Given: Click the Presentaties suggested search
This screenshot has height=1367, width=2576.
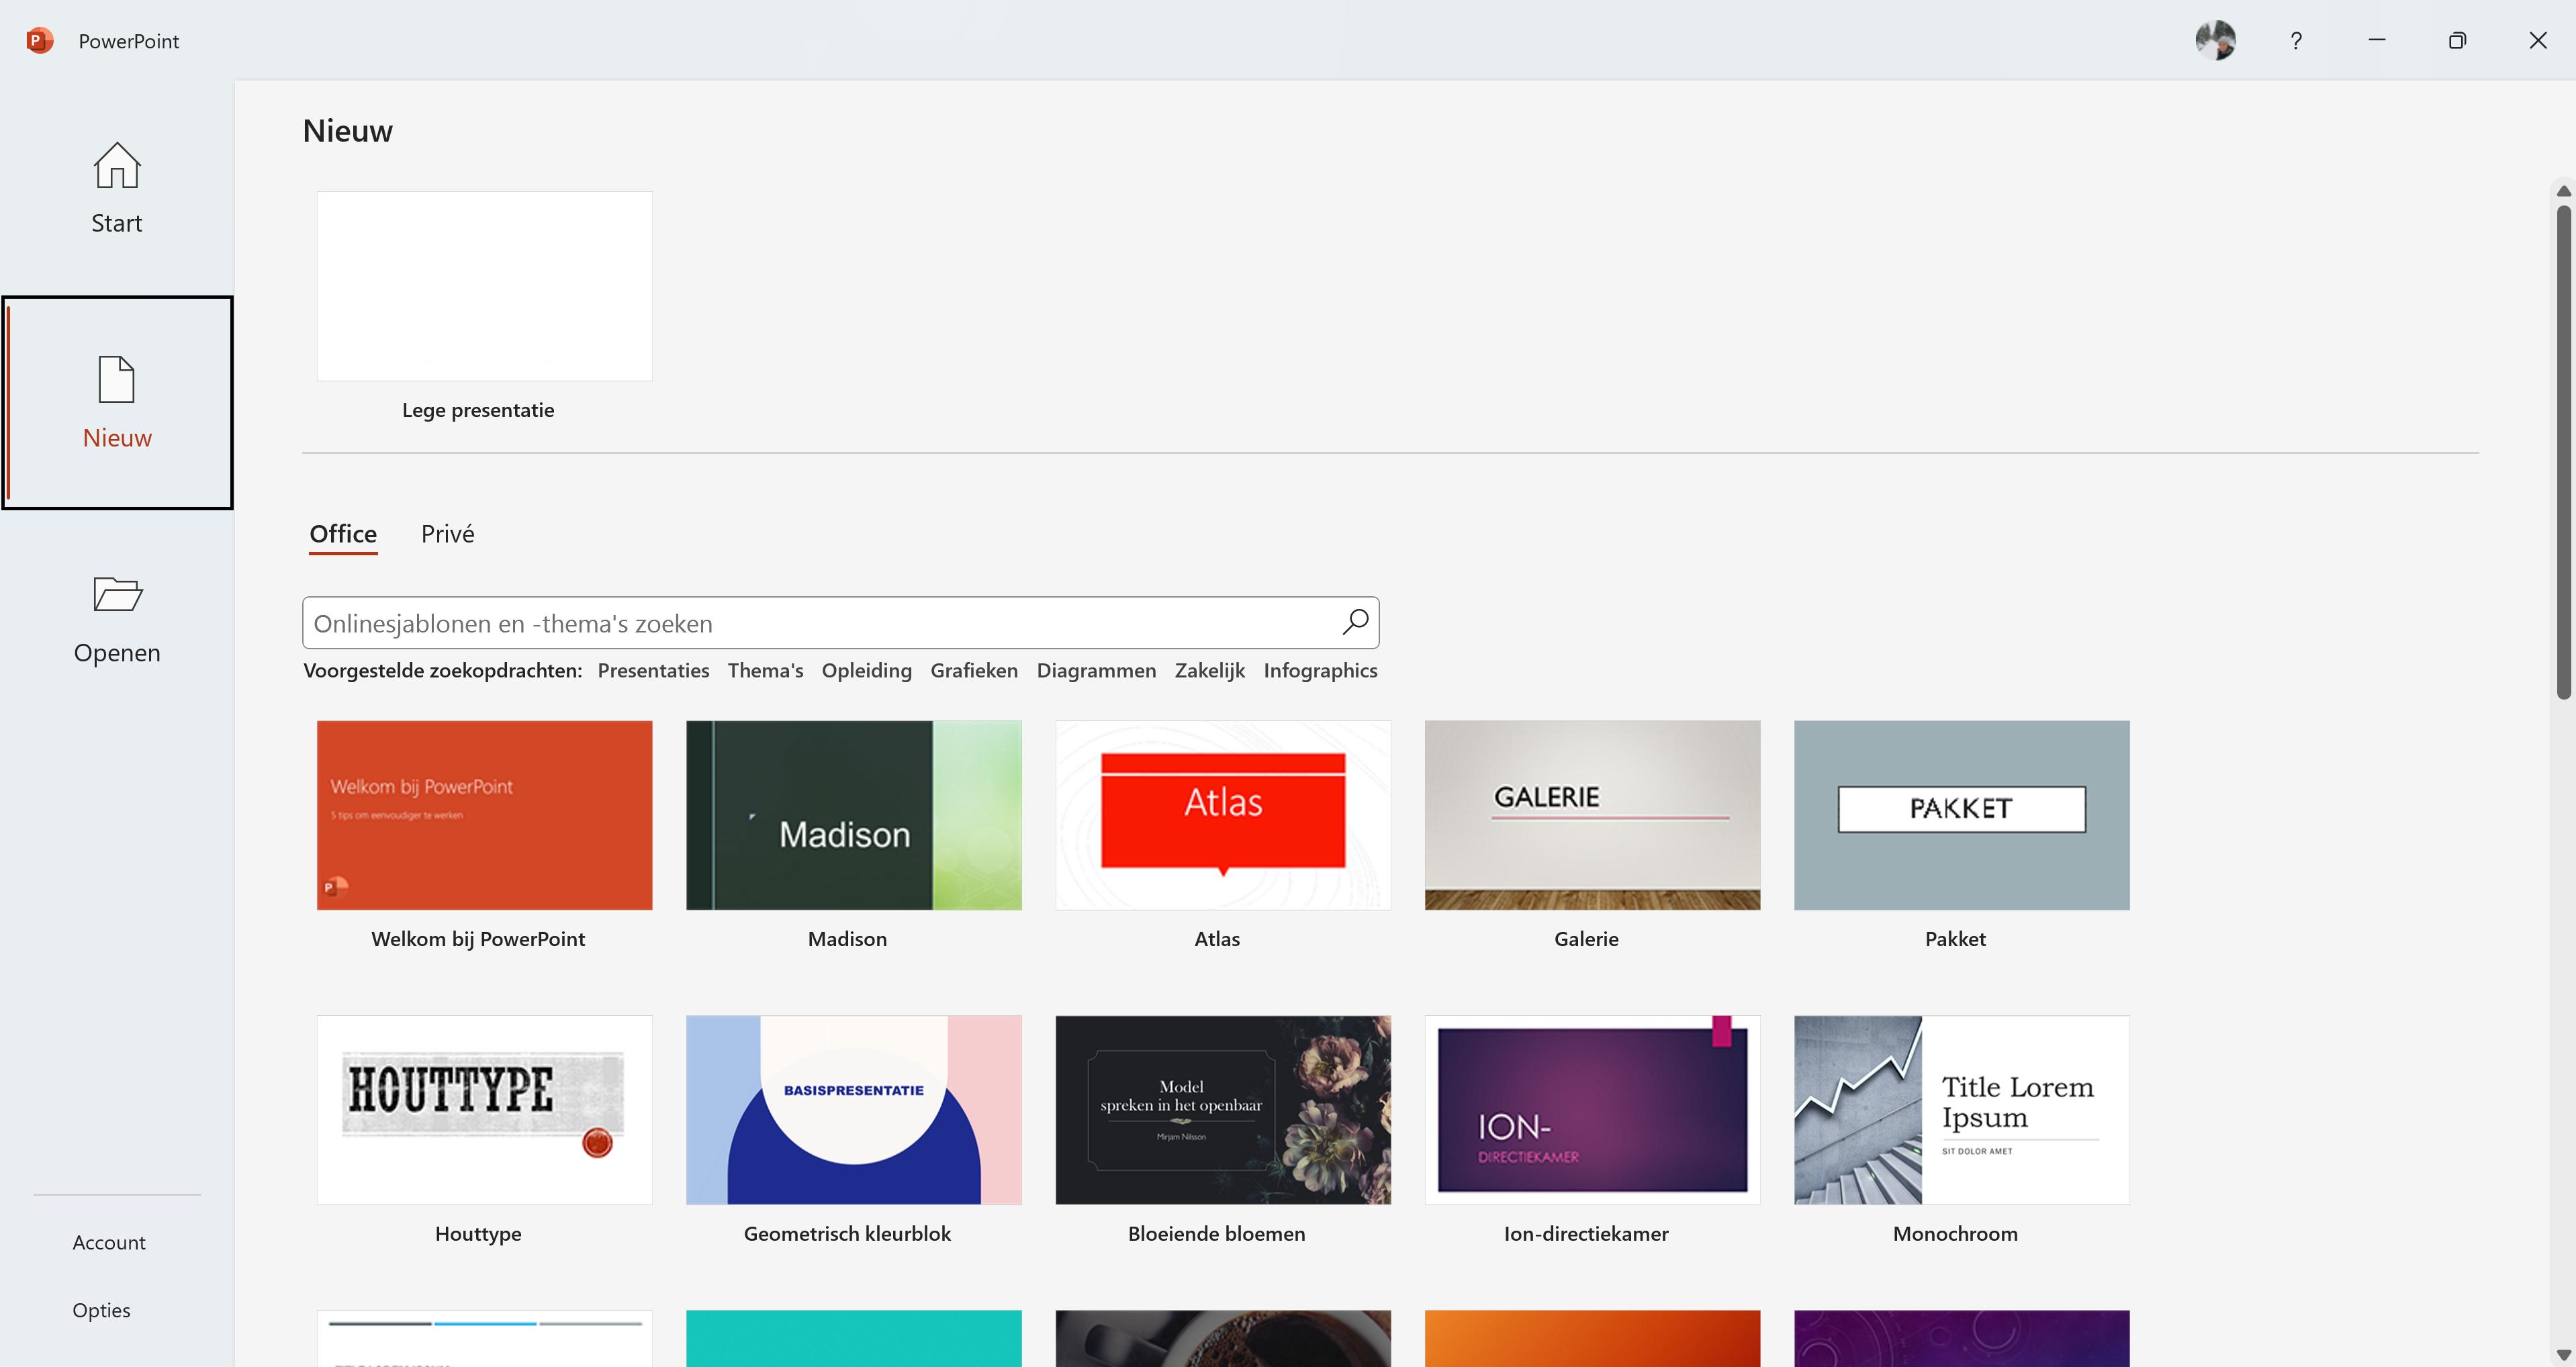Looking at the screenshot, I should point(653,671).
